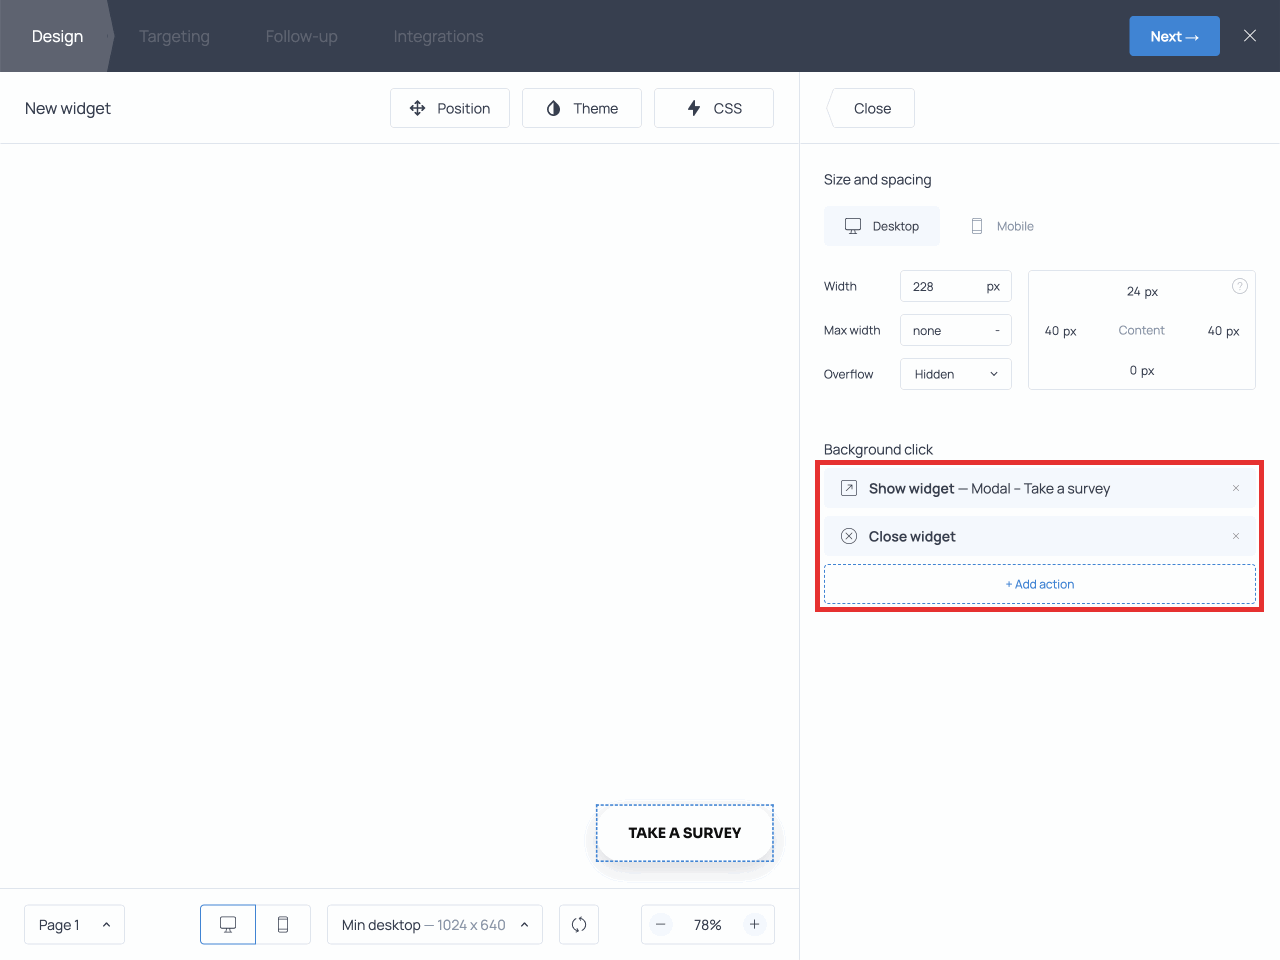Switch preview to mobile view
This screenshot has width=1280, height=960.
click(283, 924)
